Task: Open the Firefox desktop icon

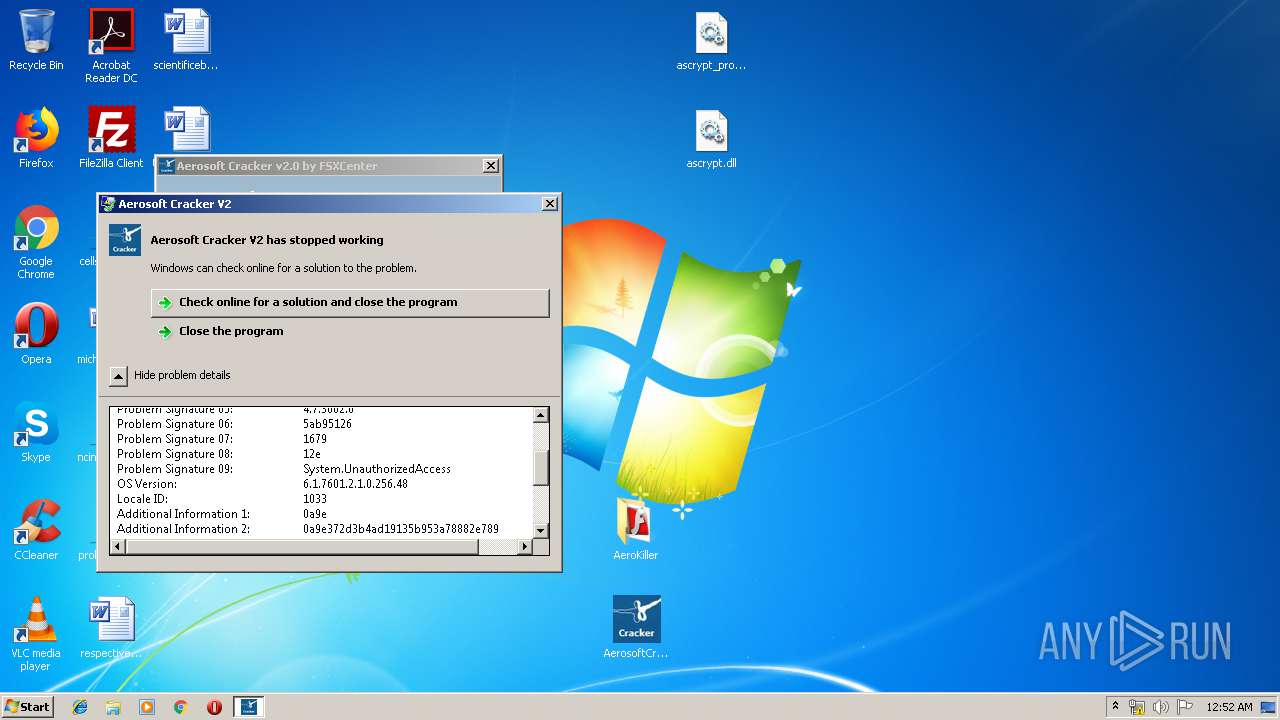Action: [x=36, y=138]
